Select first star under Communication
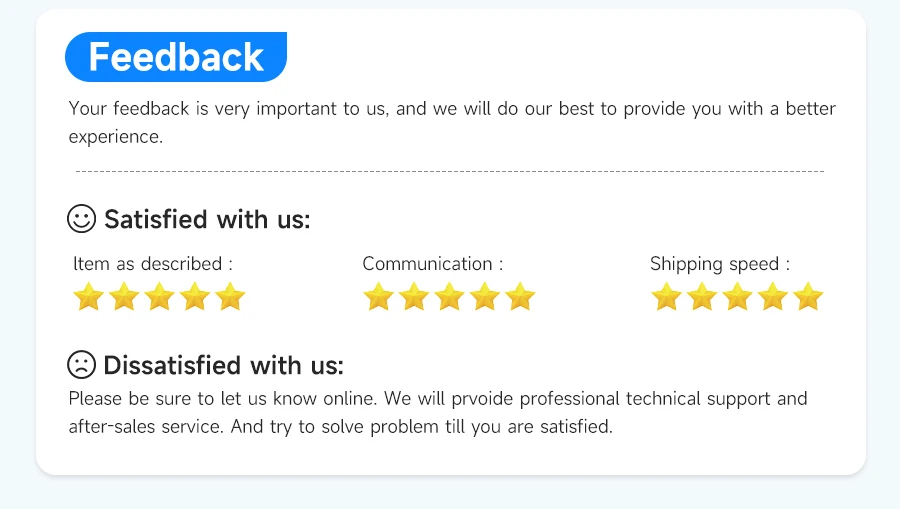 (x=378, y=297)
